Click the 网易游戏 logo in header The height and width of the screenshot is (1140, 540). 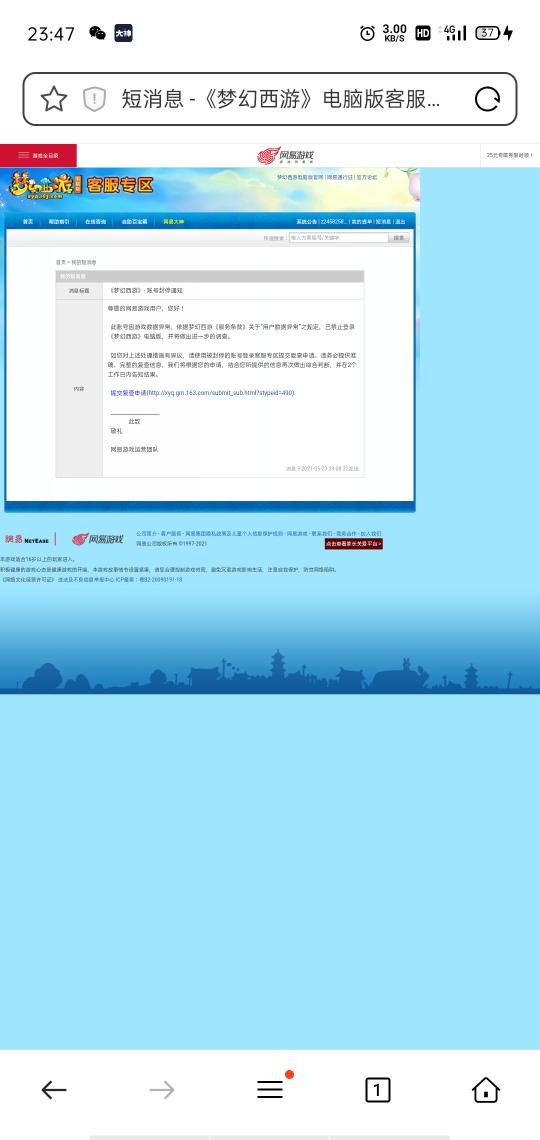[286, 156]
